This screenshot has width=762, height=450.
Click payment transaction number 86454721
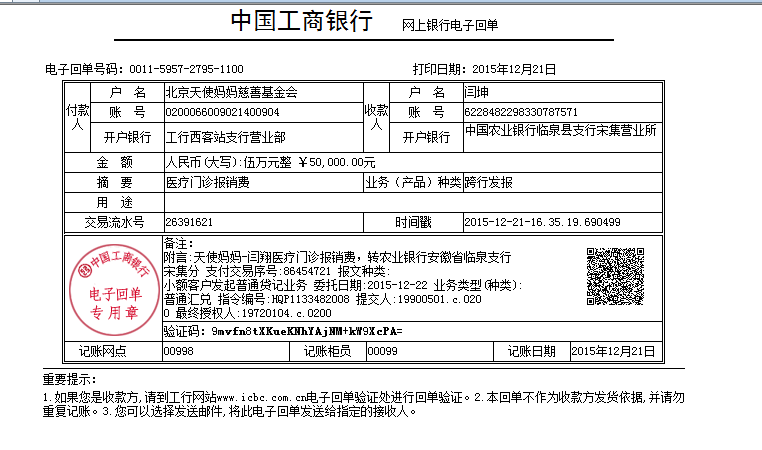point(307,271)
